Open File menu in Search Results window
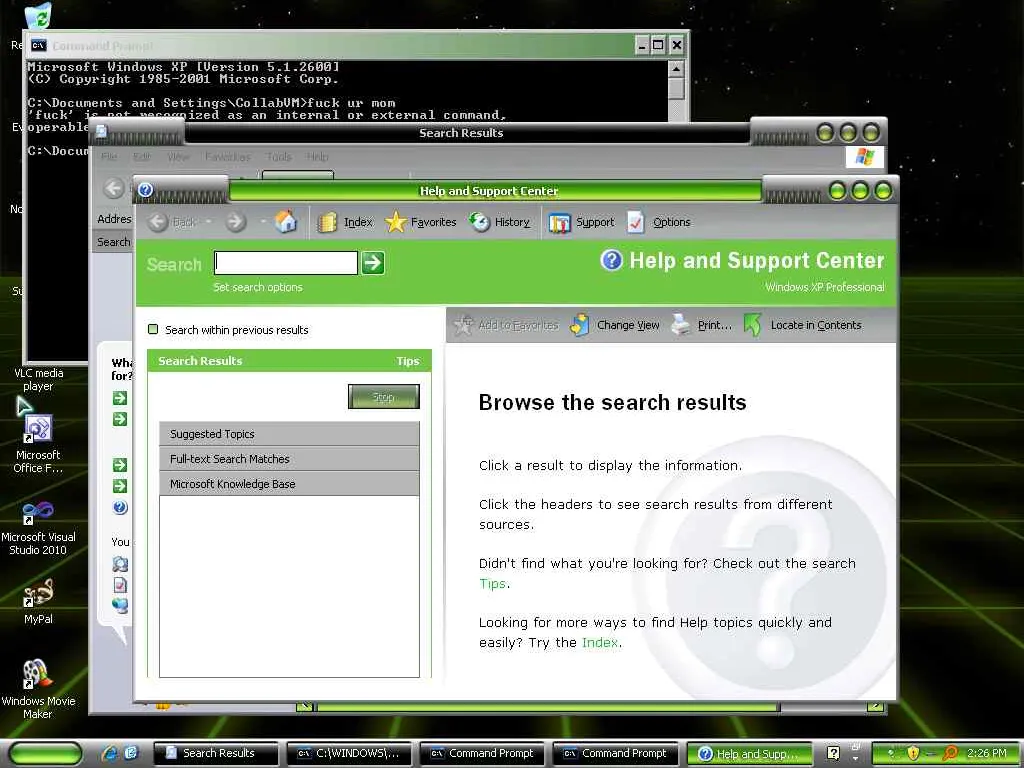This screenshot has width=1024, height=768. tap(109, 157)
